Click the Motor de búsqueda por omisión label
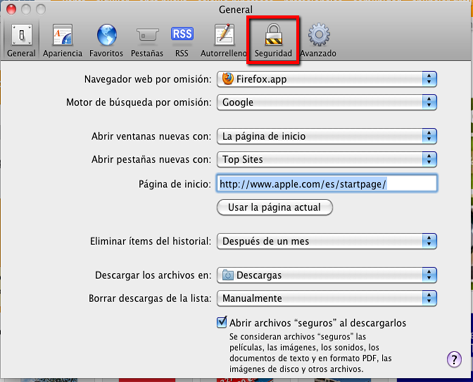The height and width of the screenshot is (382, 473). click(x=139, y=102)
